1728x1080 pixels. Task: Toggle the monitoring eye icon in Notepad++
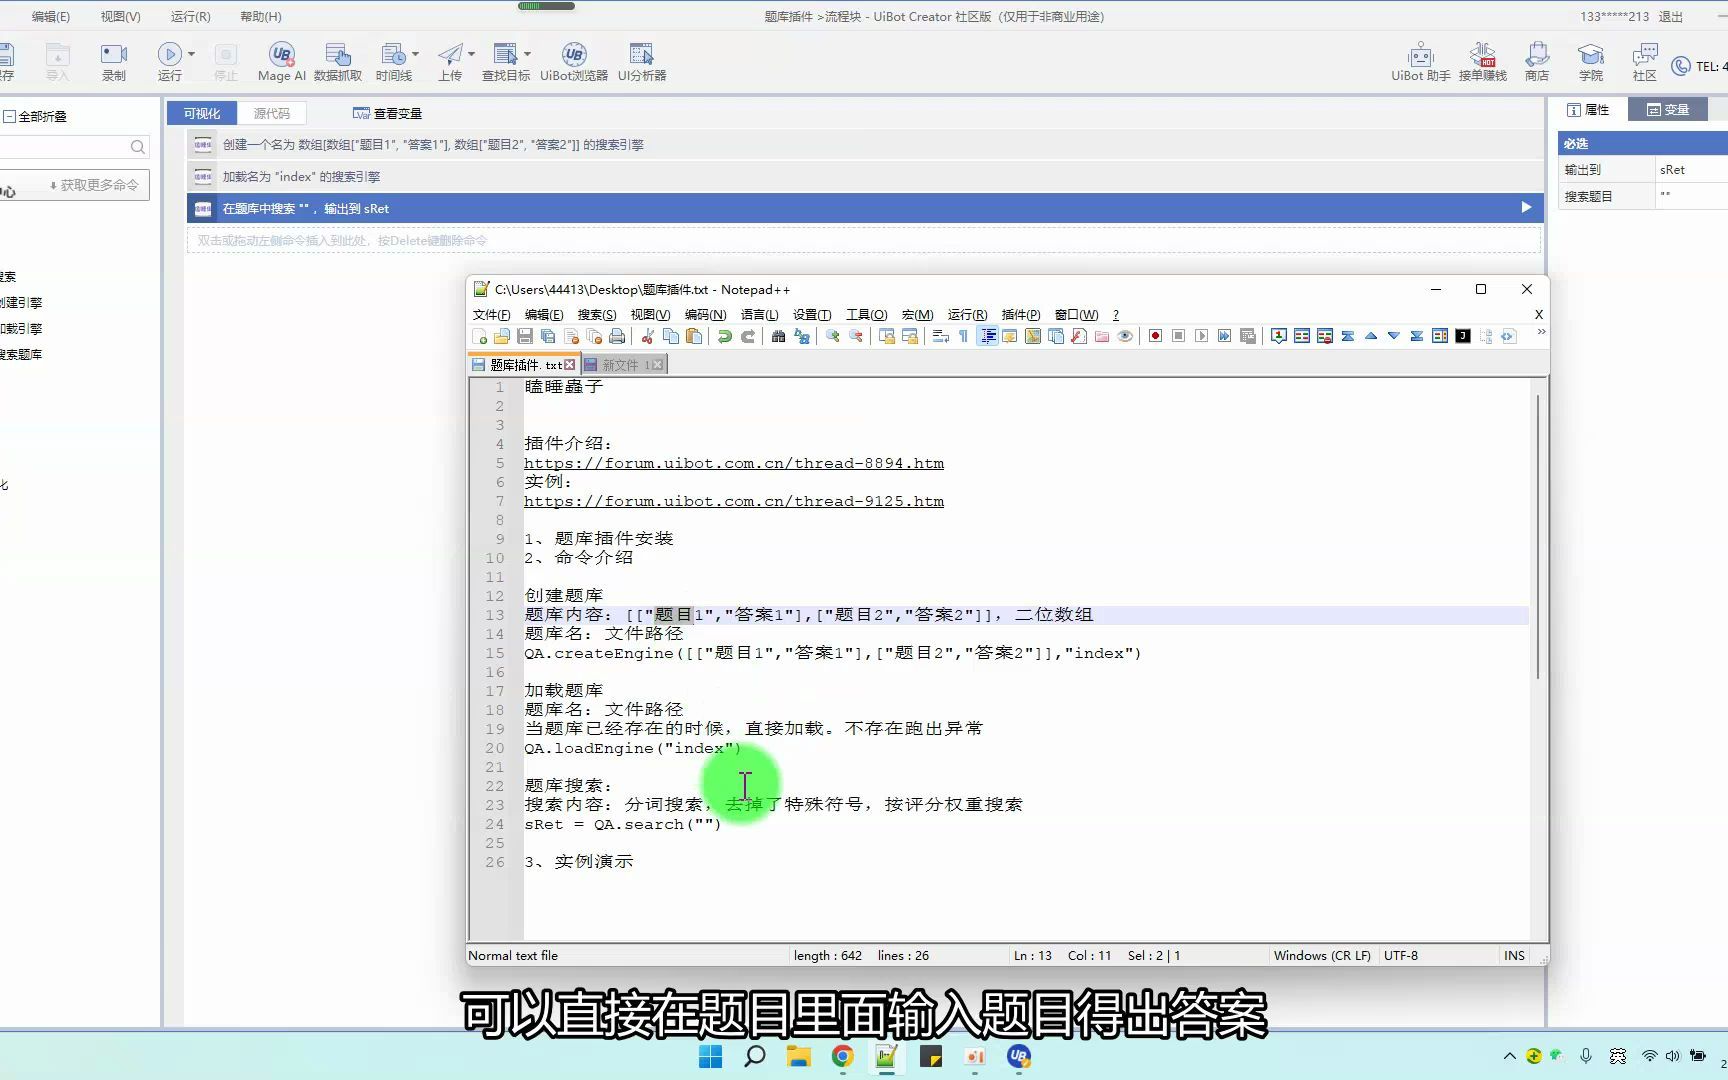(x=1125, y=336)
